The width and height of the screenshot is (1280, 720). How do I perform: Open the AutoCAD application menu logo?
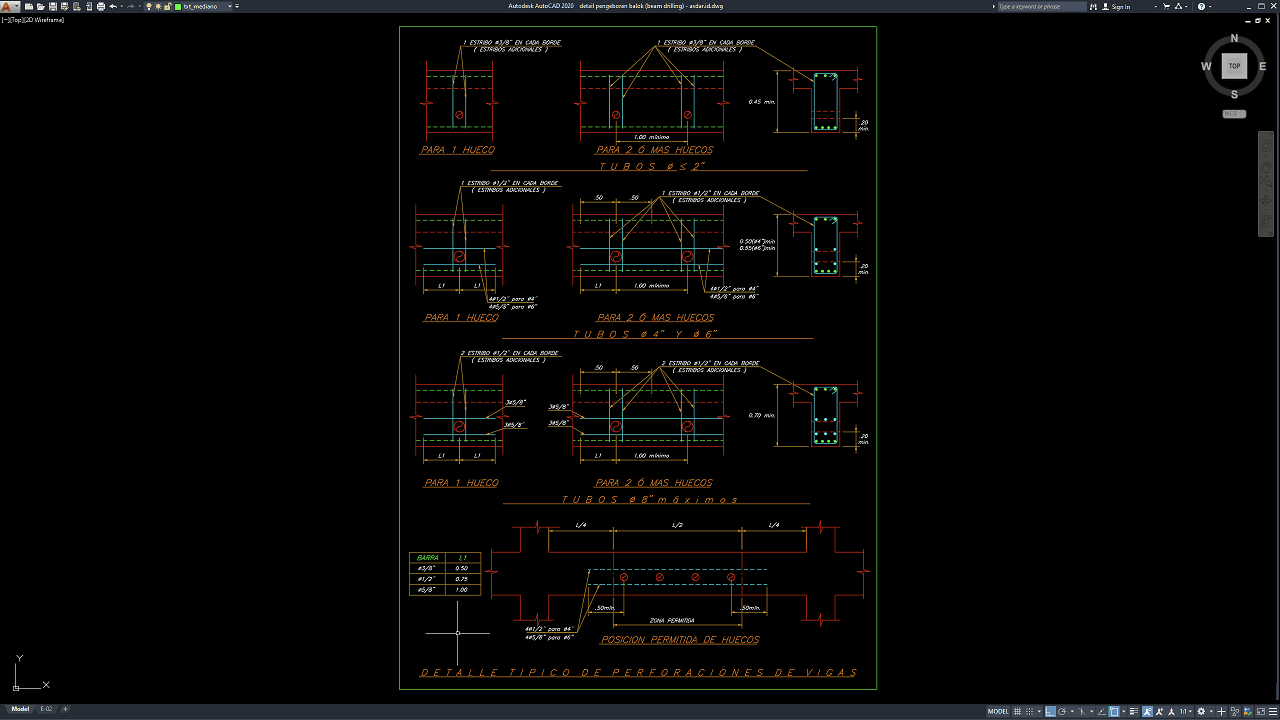click(x=8, y=7)
